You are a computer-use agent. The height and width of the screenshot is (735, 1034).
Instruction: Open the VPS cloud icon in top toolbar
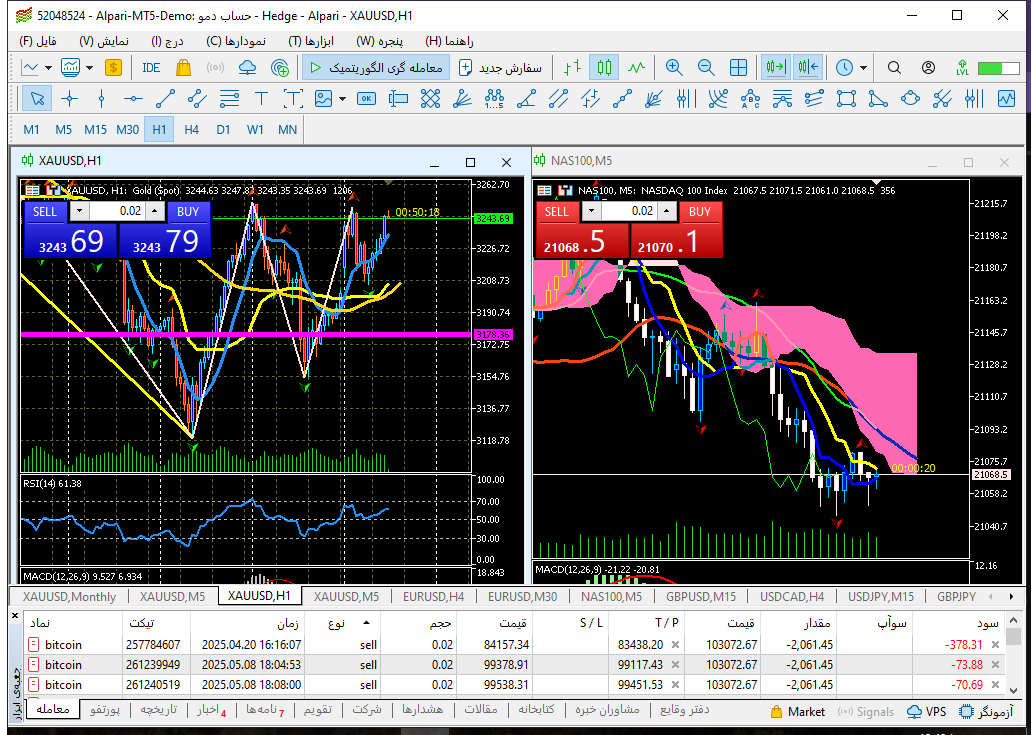pos(247,67)
